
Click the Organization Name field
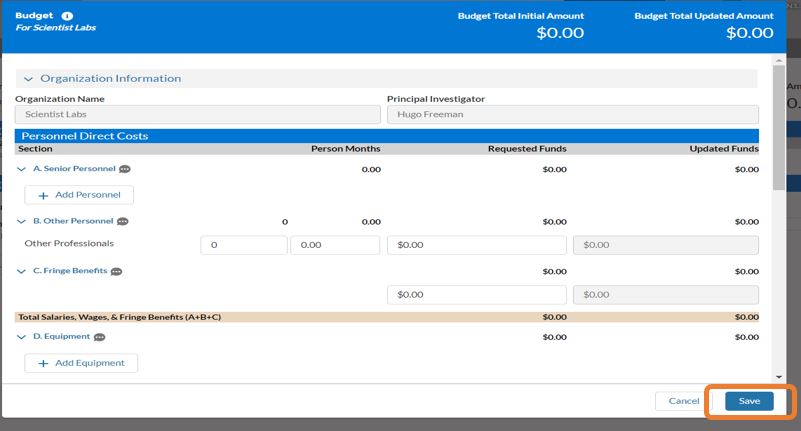point(197,115)
